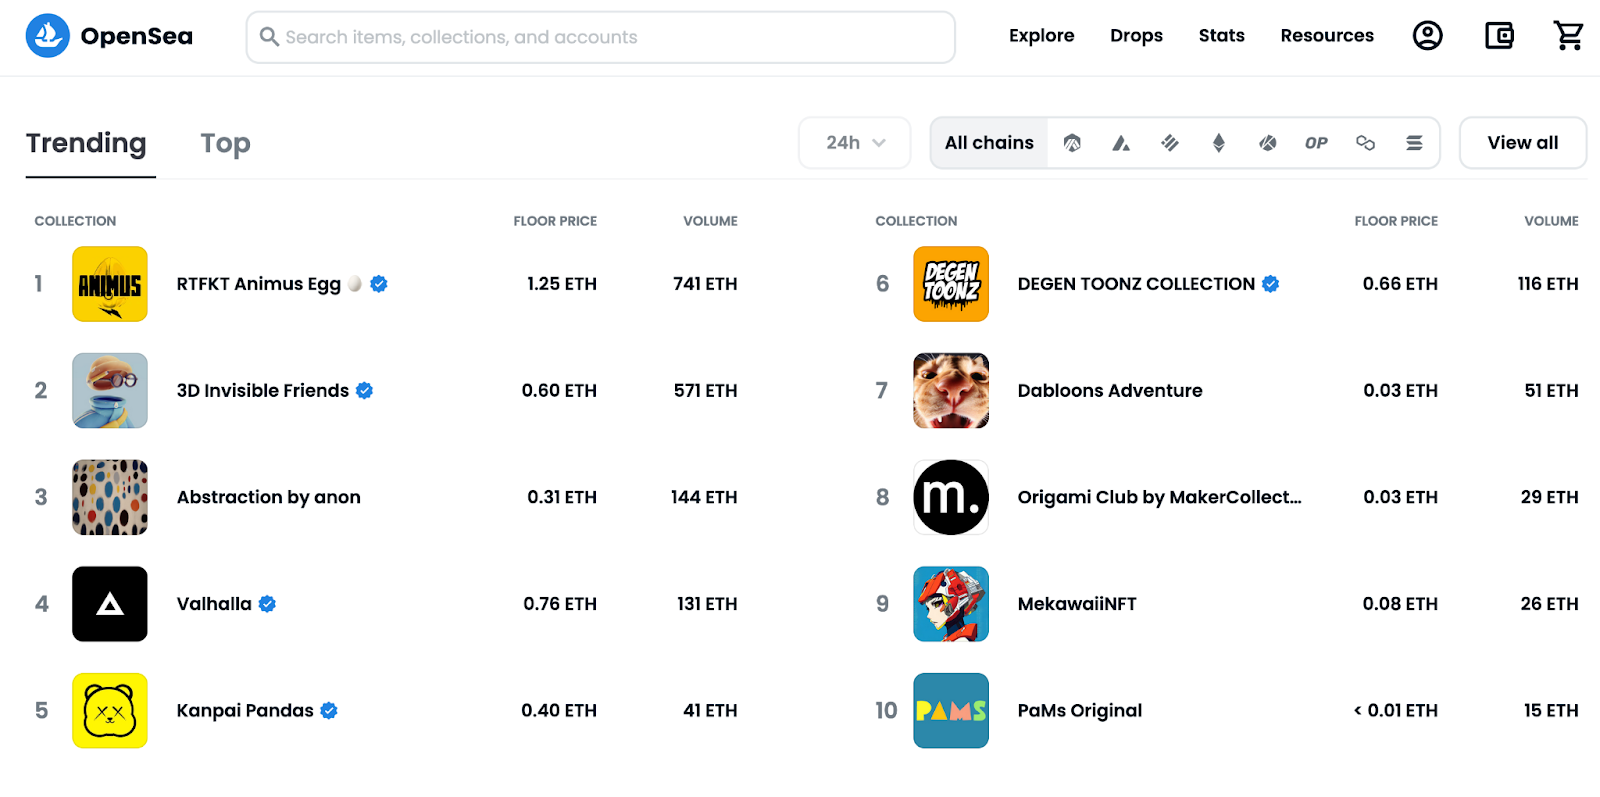Click the 1.25 ETH floor price

tap(561, 284)
